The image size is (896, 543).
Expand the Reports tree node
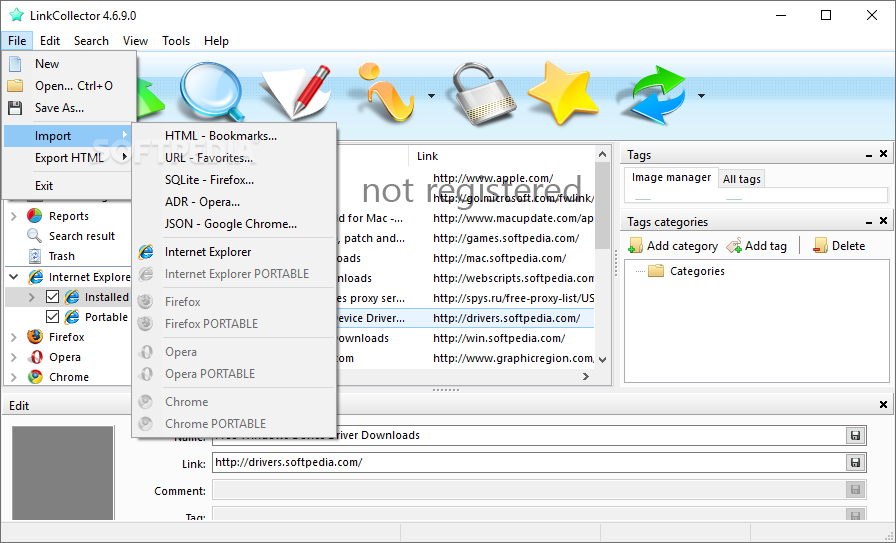point(14,216)
